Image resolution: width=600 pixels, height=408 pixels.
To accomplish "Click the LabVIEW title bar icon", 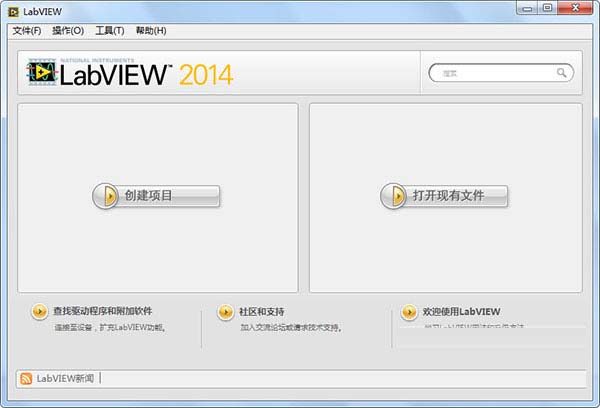I will click(13, 12).
